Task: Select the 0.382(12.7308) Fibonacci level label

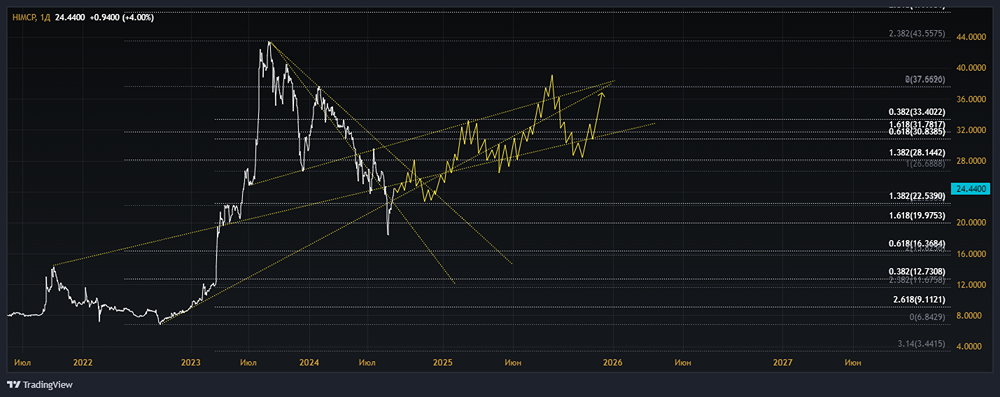Action: [917, 272]
